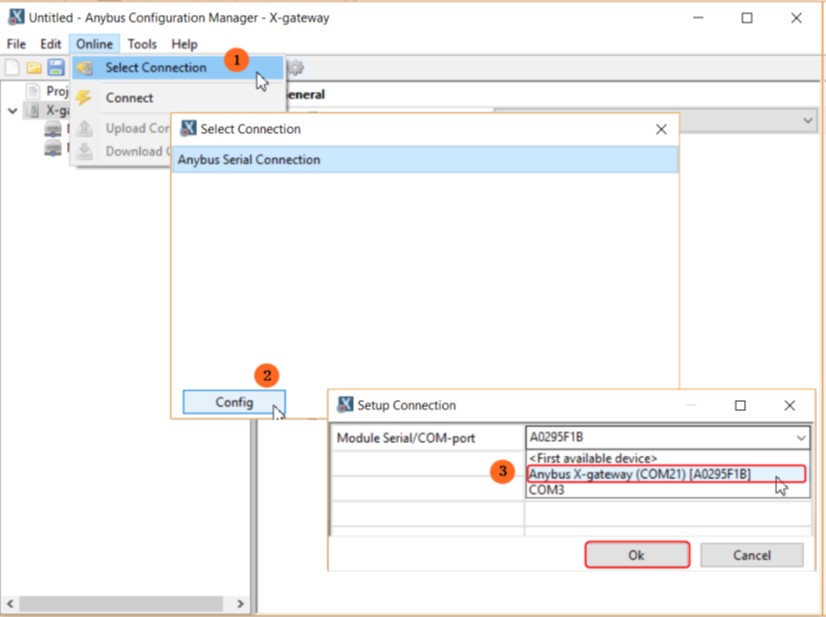Select Anybus Serial Connection list row
The height and width of the screenshot is (617, 826).
coord(425,160)
